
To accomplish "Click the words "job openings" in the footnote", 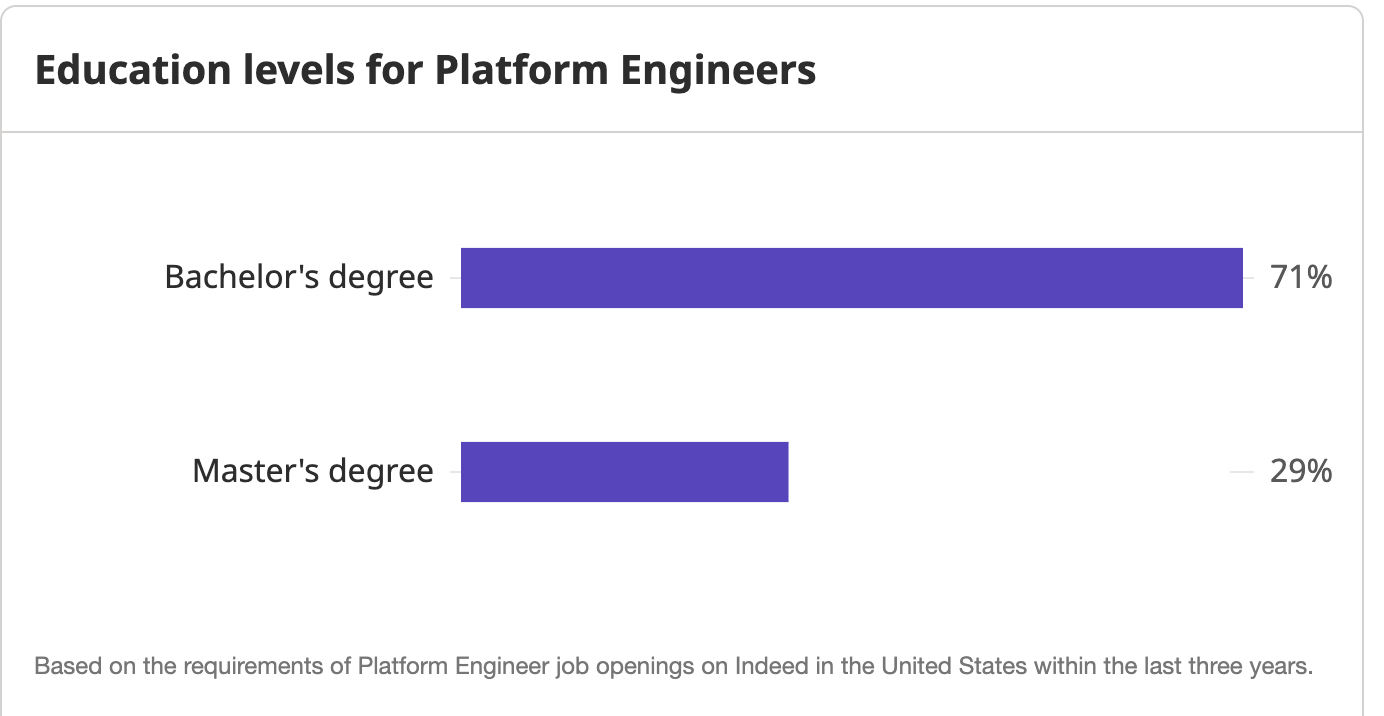I will [x=560, y=666].
